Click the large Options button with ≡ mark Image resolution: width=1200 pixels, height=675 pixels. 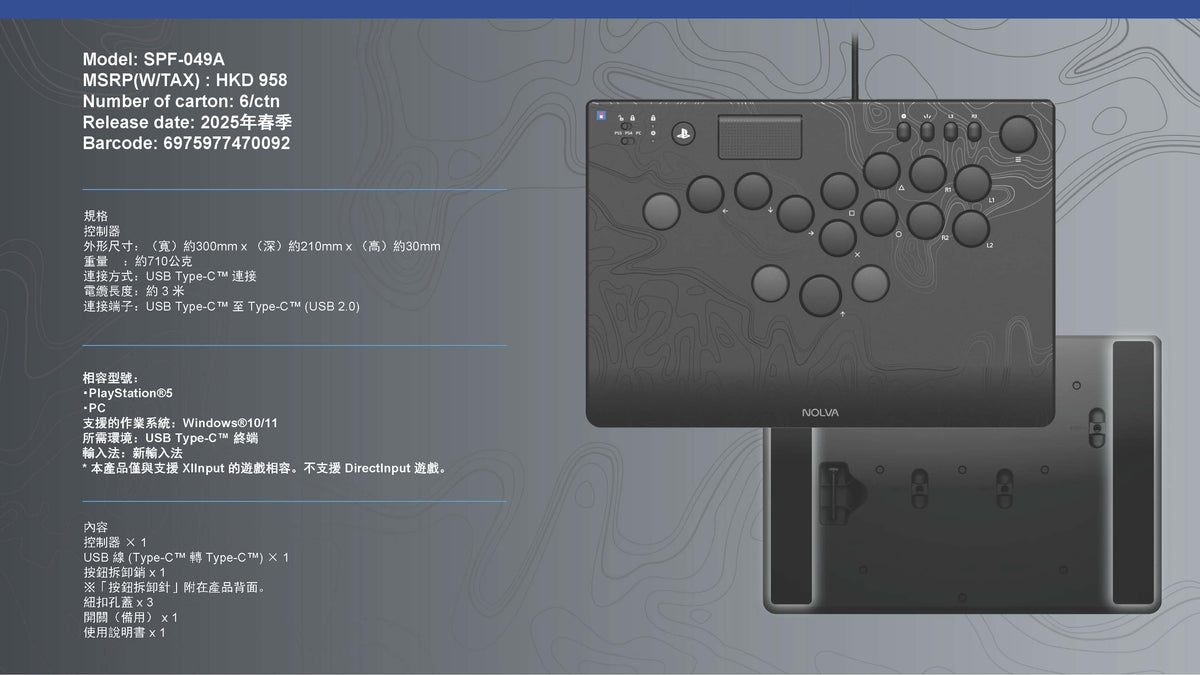1018,133
